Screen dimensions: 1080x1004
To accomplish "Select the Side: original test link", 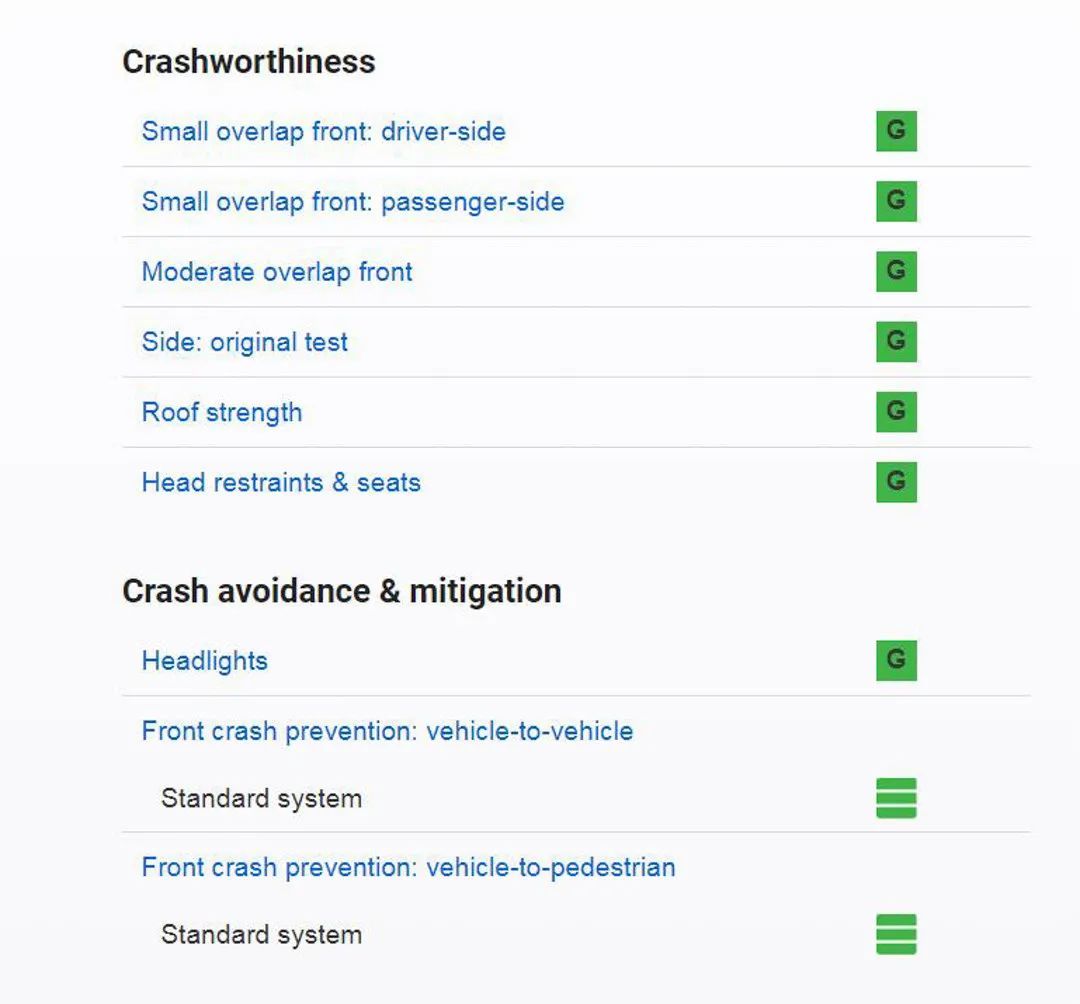I will click(x=244, y=342).
